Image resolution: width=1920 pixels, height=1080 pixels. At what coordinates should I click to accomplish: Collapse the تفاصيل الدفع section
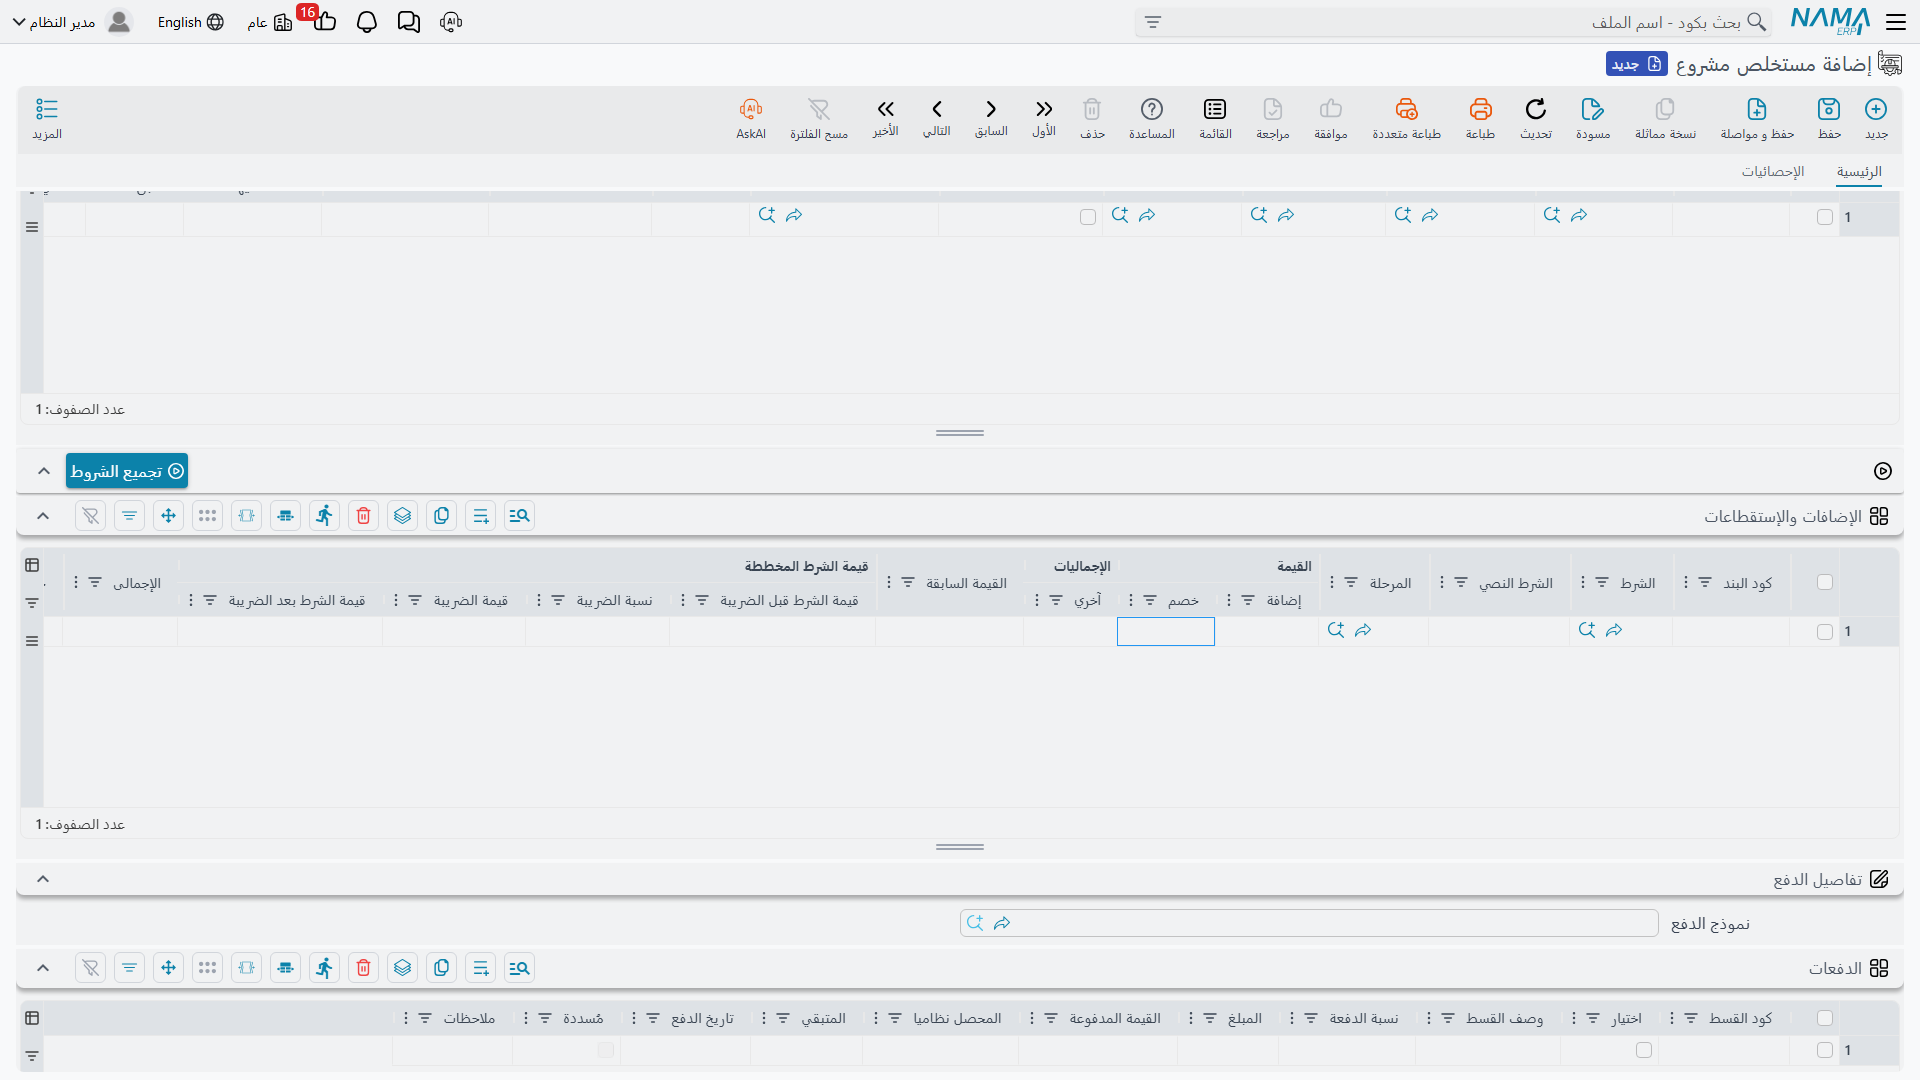tap(43, 879)
